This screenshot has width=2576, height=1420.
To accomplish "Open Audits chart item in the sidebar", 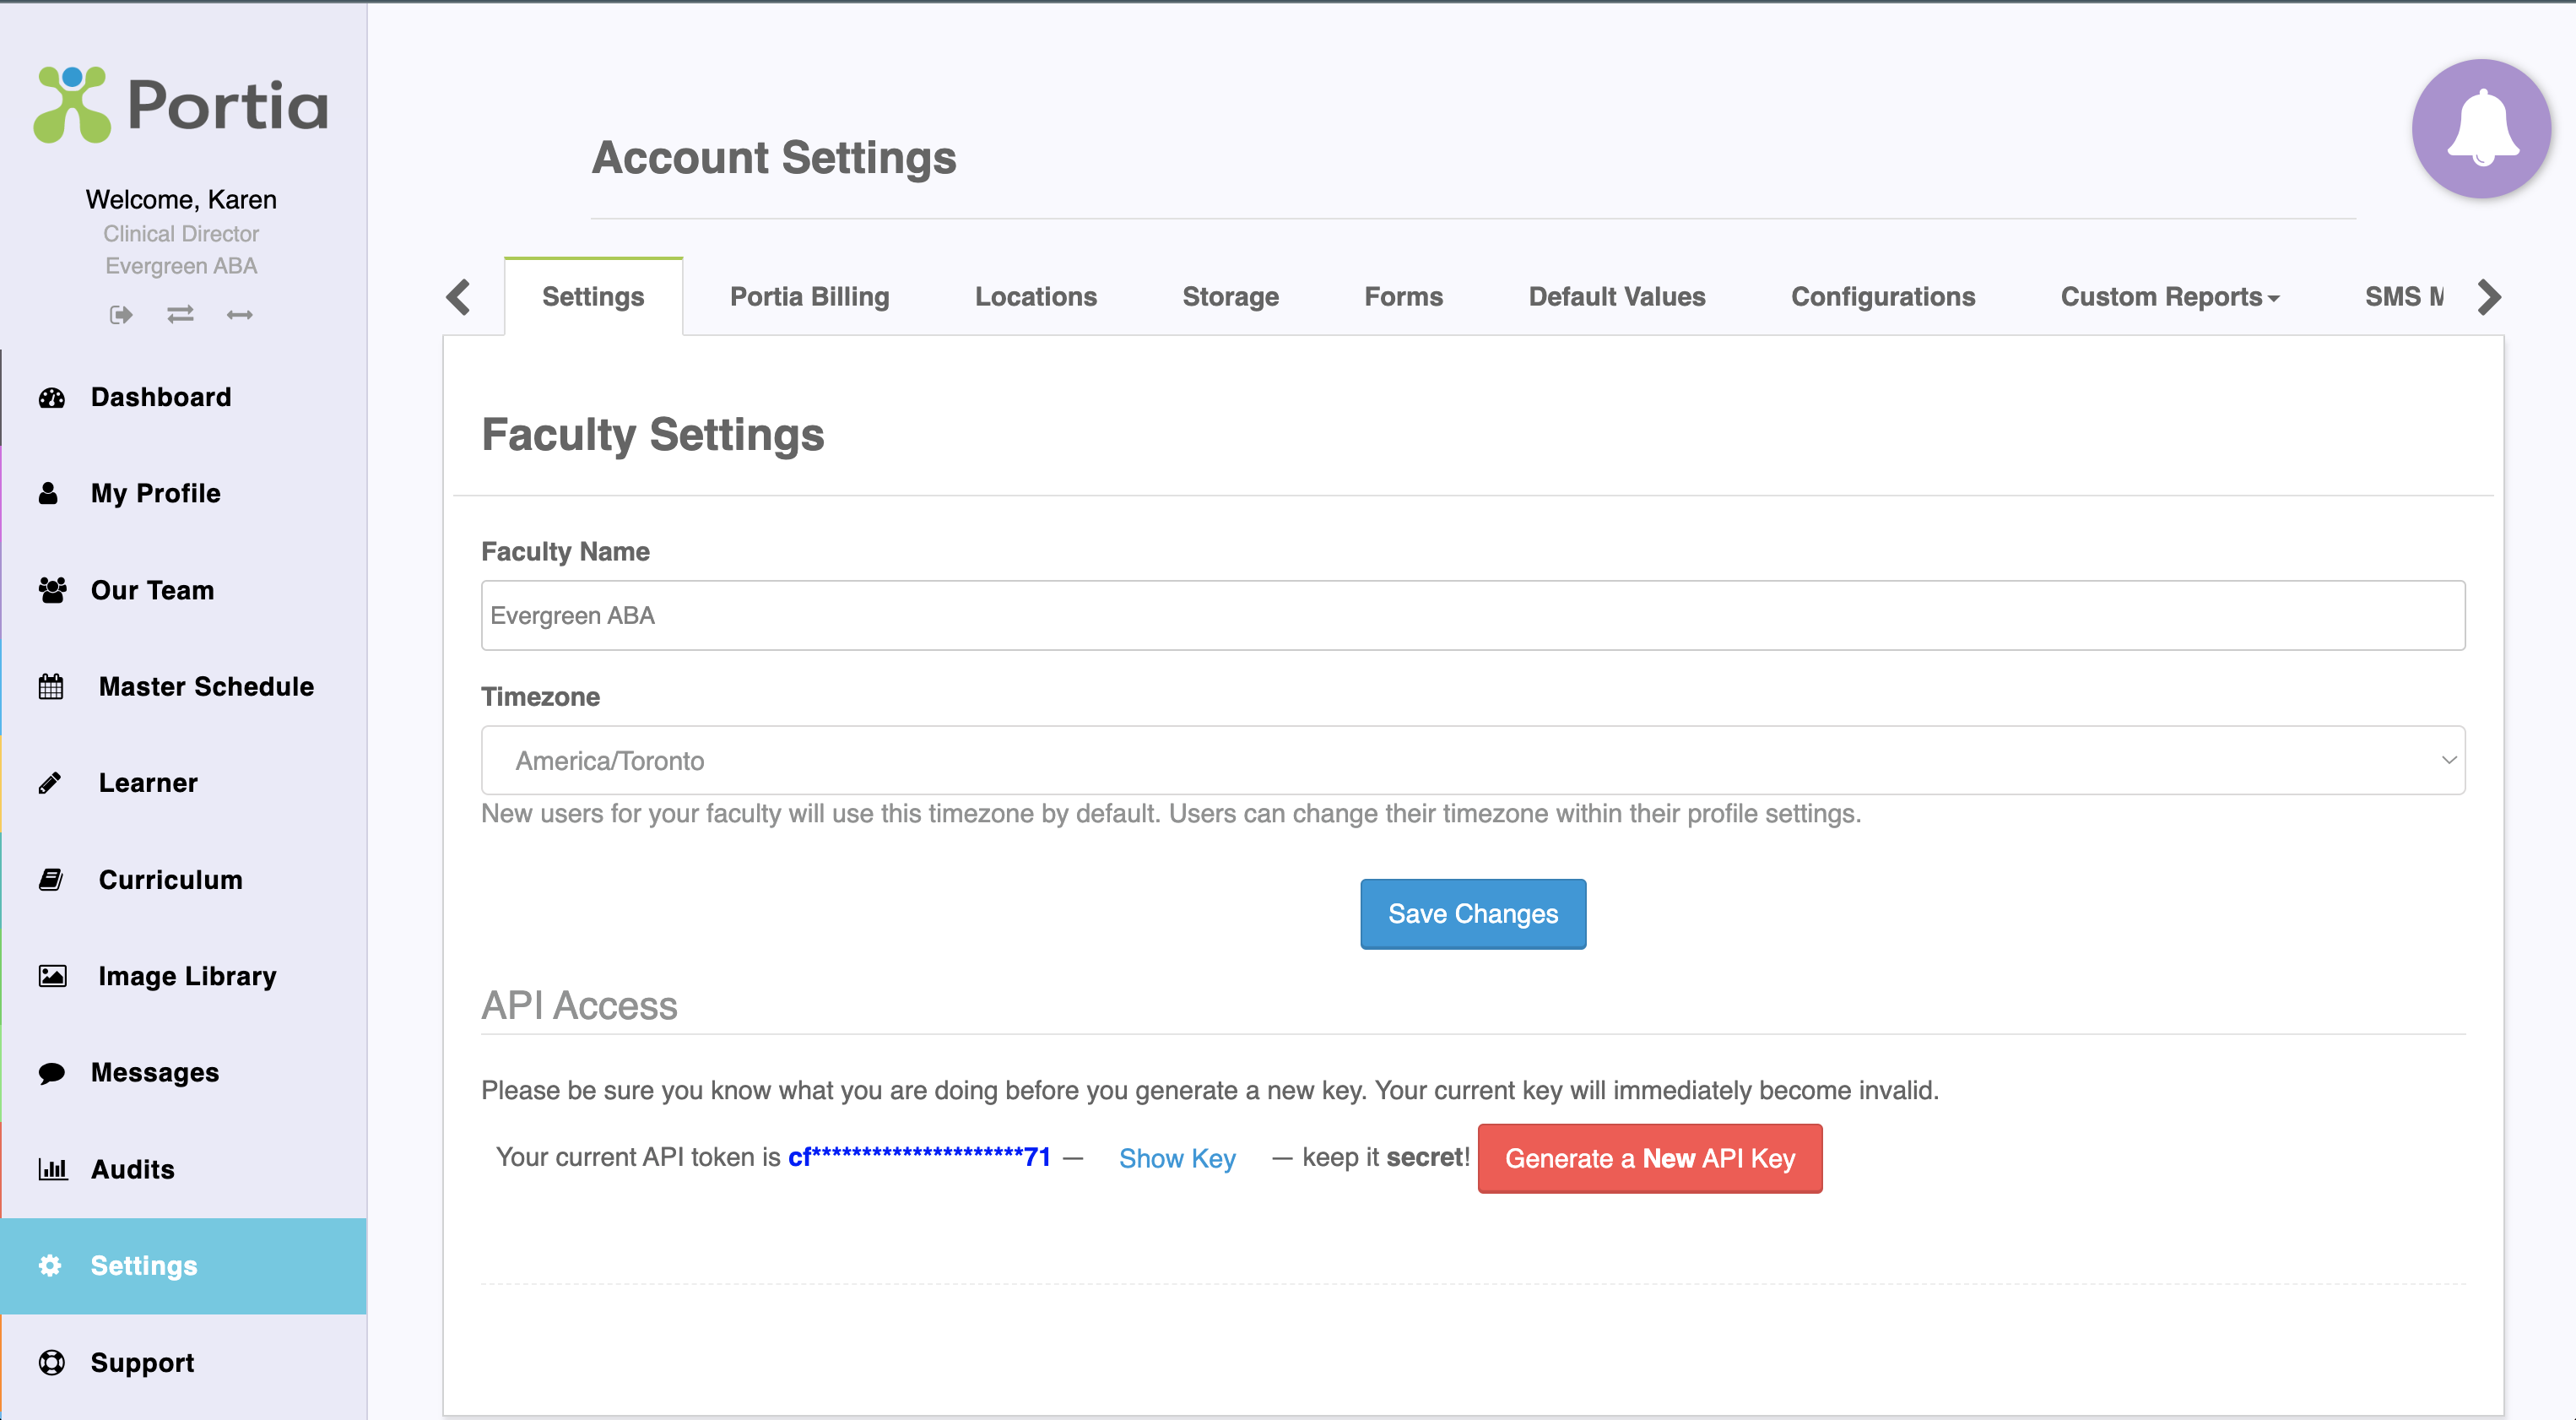I will (132, 1169).
